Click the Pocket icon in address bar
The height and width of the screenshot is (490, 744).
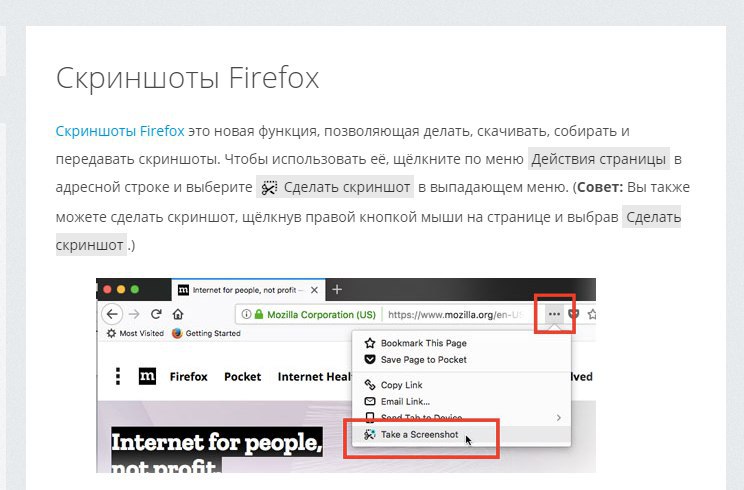tap(574, 314)
